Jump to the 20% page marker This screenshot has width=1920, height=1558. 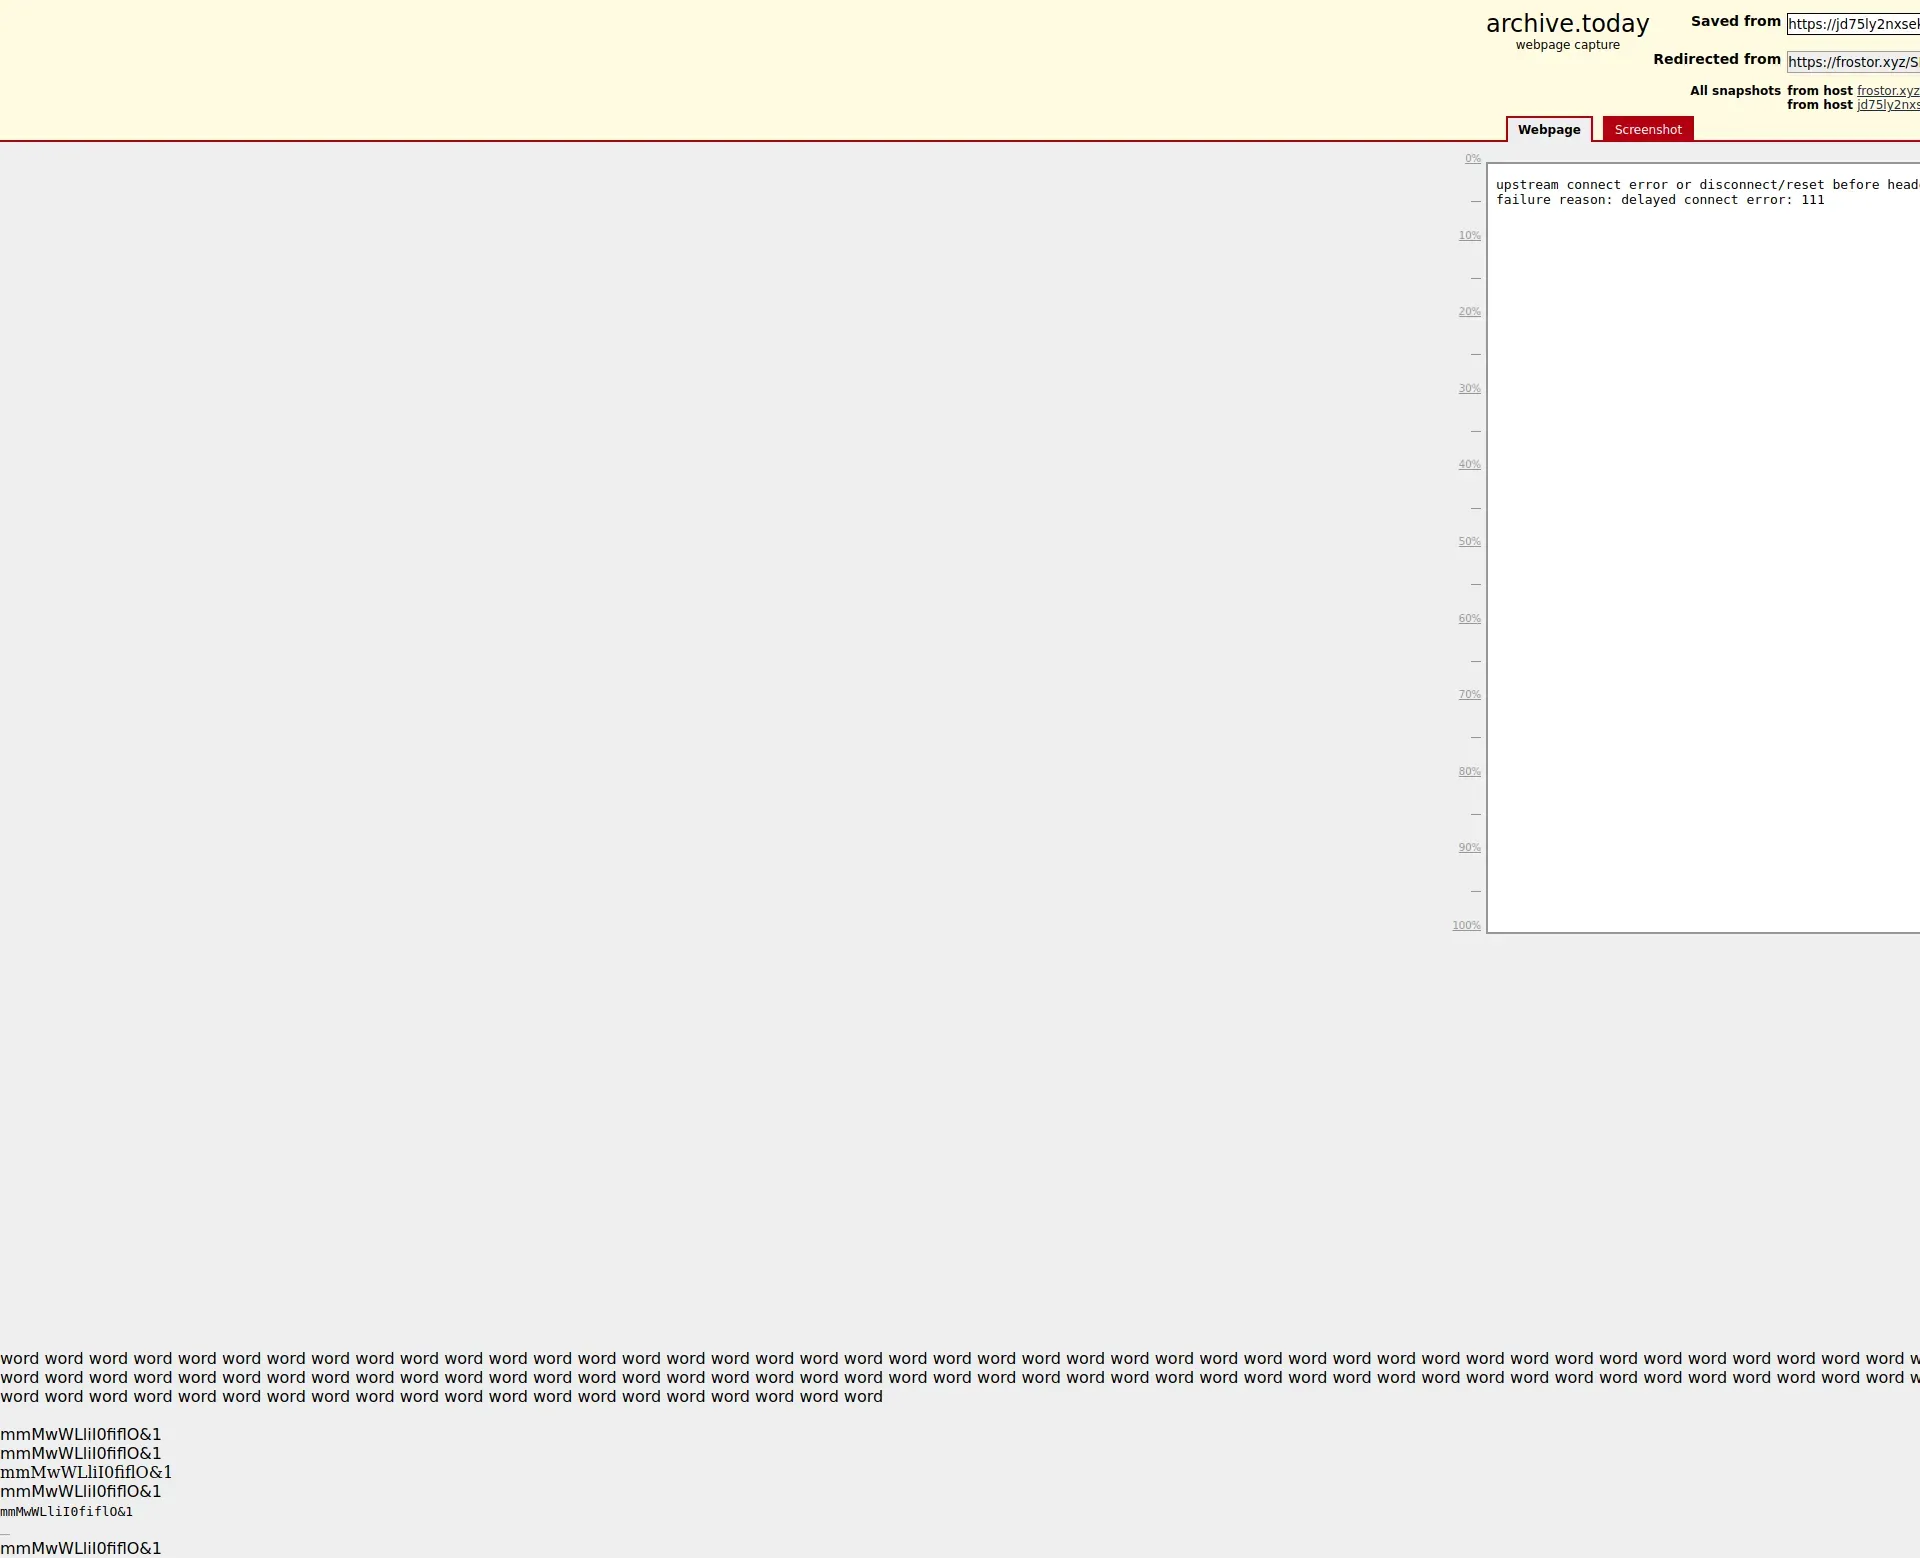pyautogui.click(x=1469, y=312)
